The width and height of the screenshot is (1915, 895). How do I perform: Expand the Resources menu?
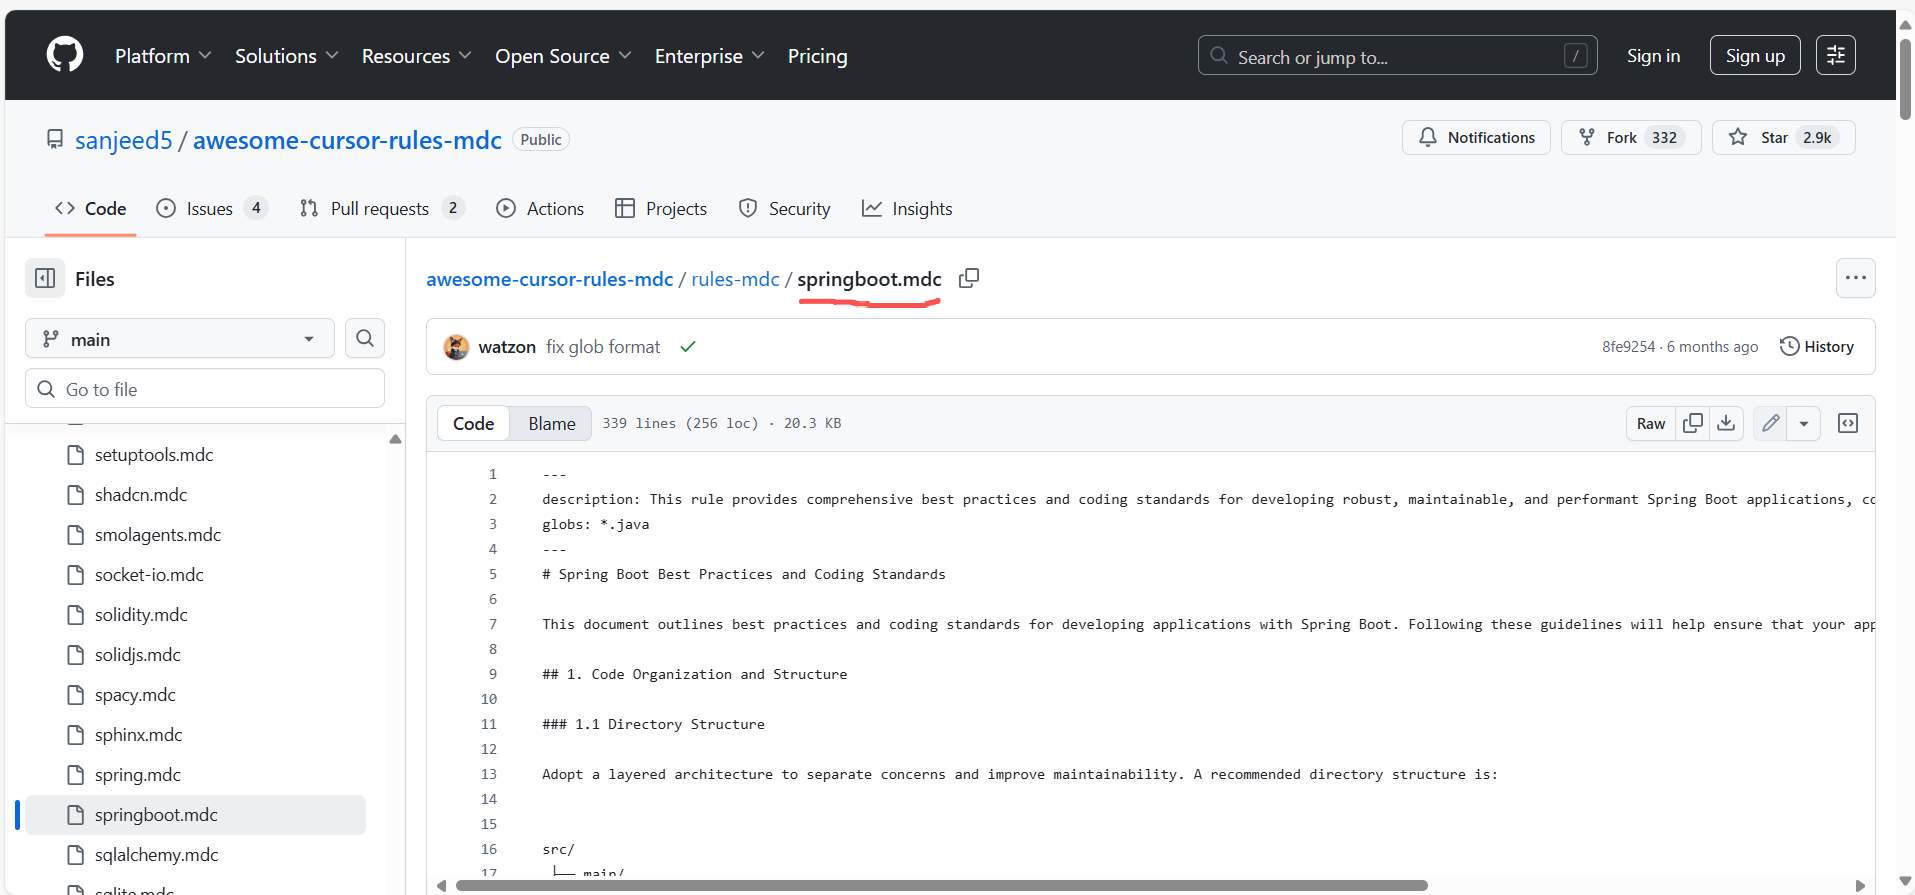click(416, 56)
